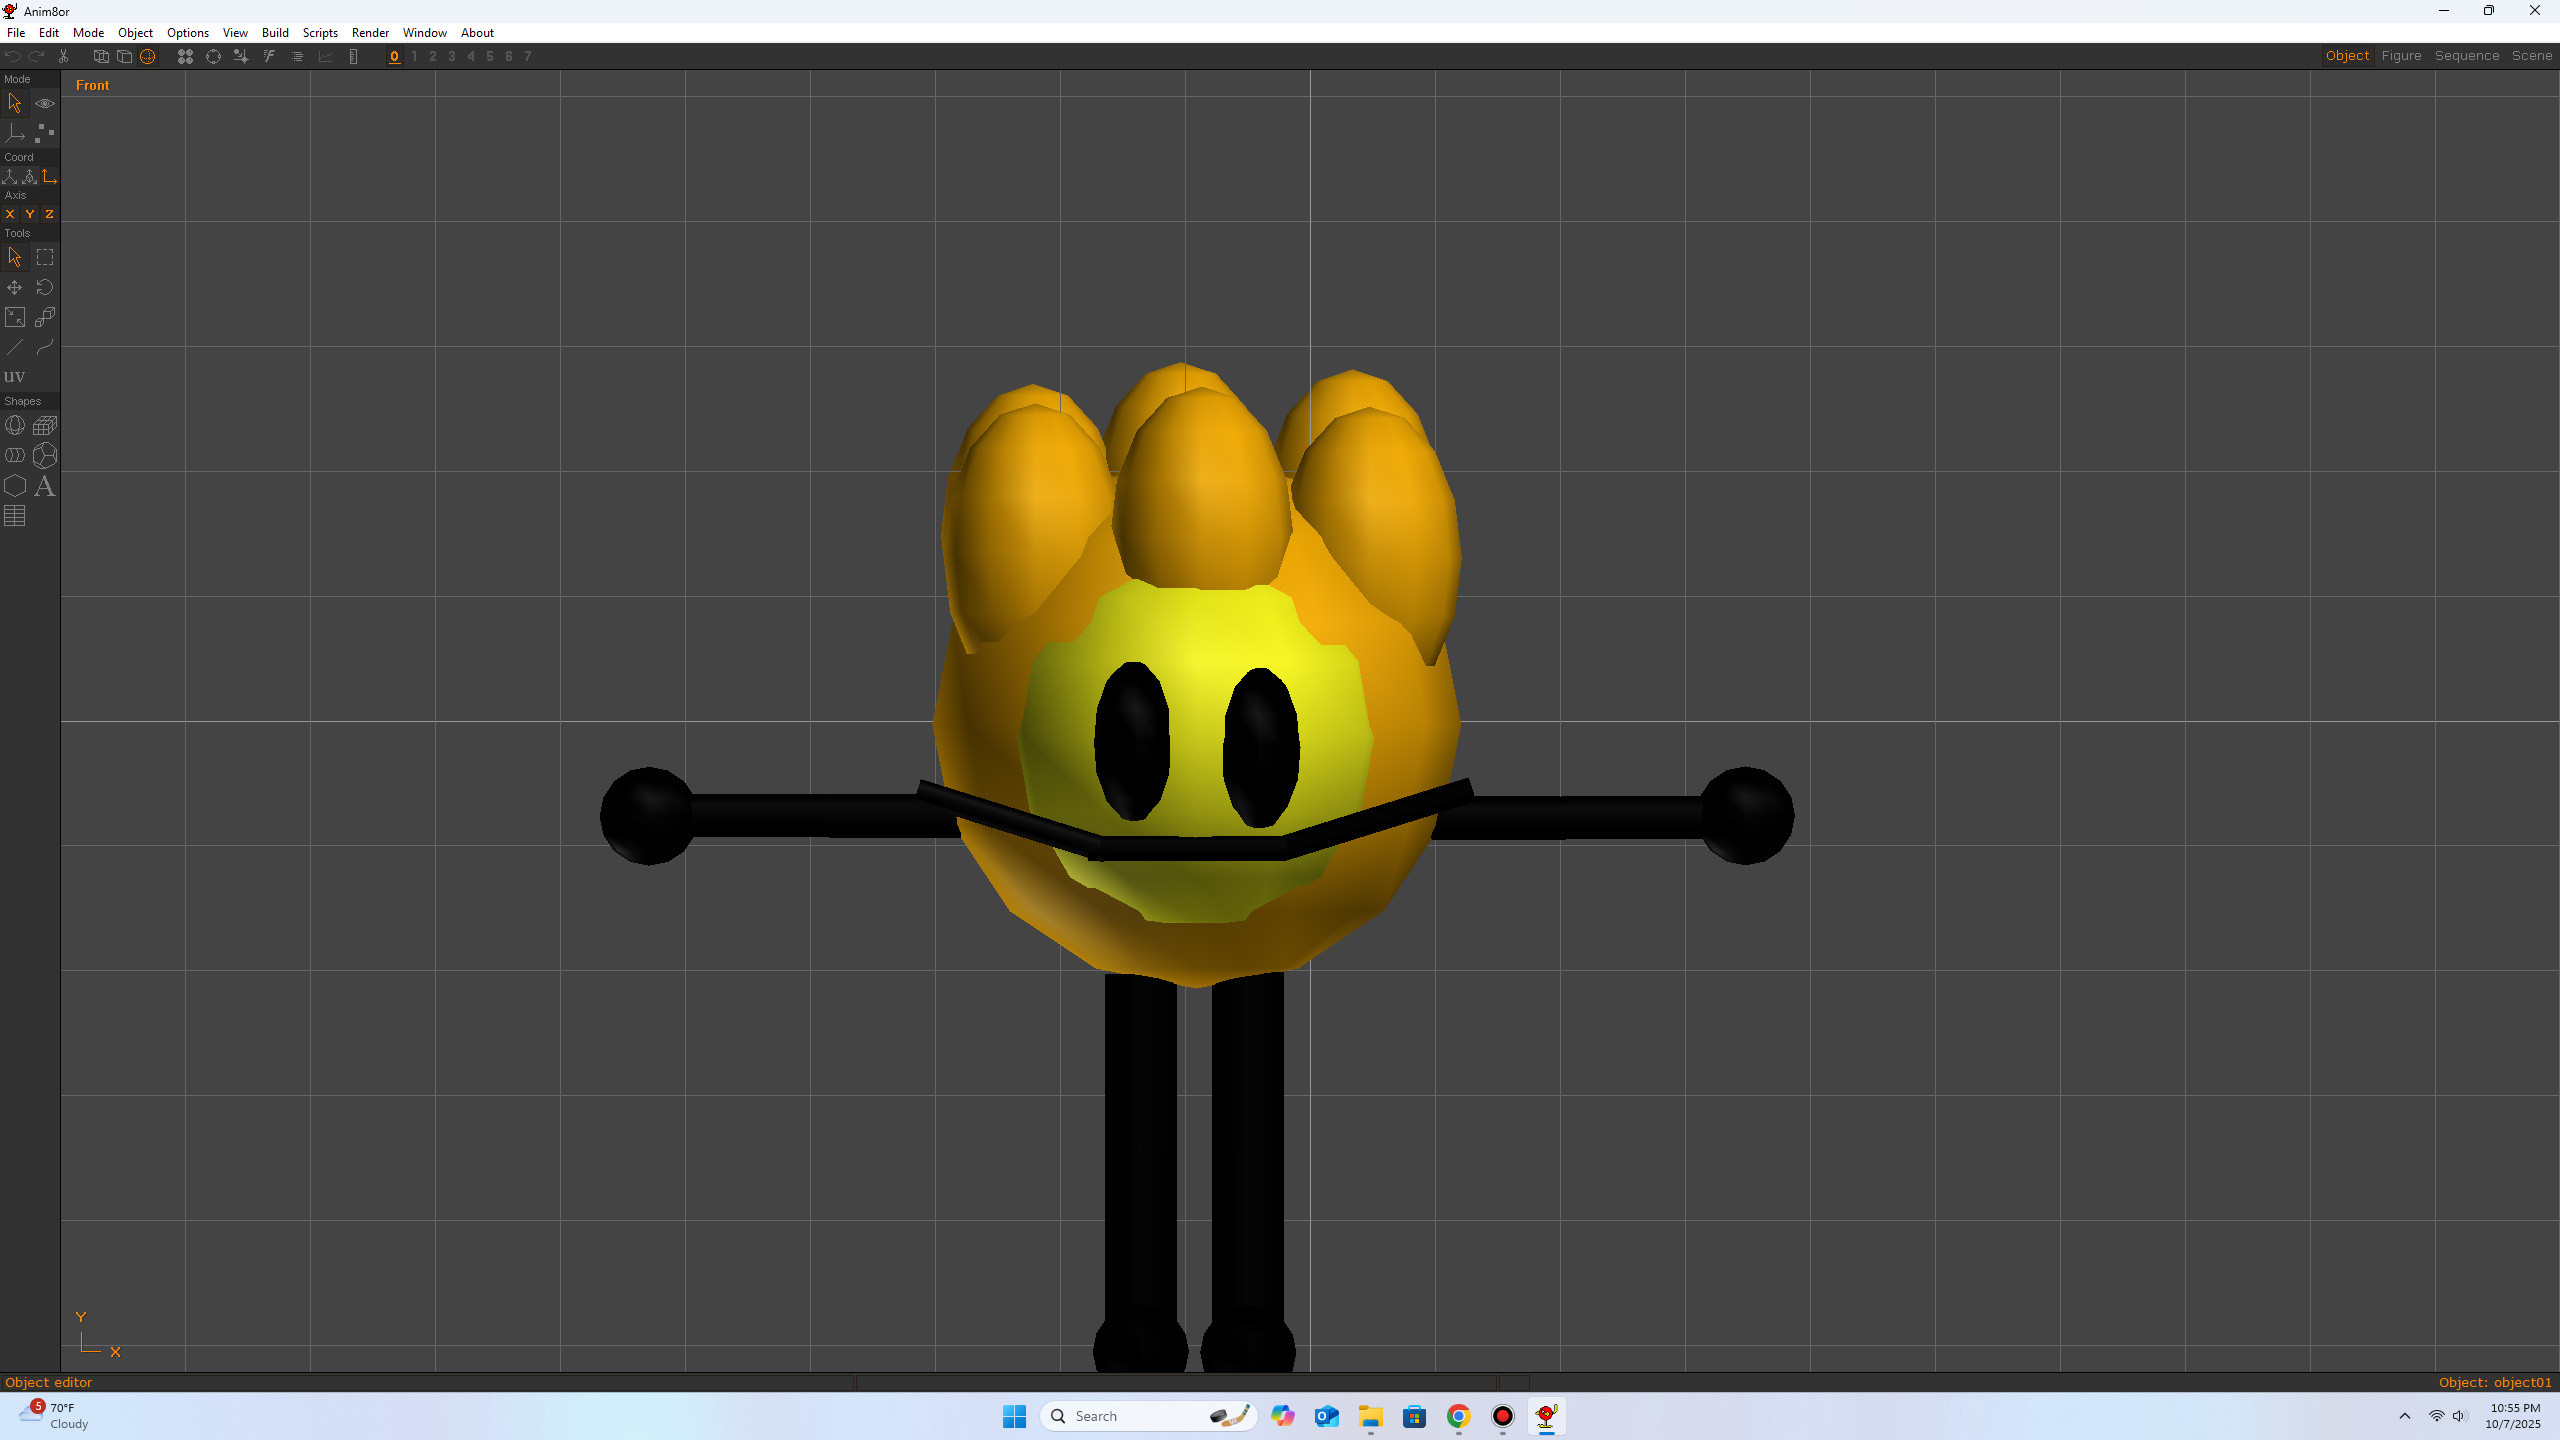Open the Scripts menu
The width and height of the screenshot is (2560, 1440).
point(320,32)
